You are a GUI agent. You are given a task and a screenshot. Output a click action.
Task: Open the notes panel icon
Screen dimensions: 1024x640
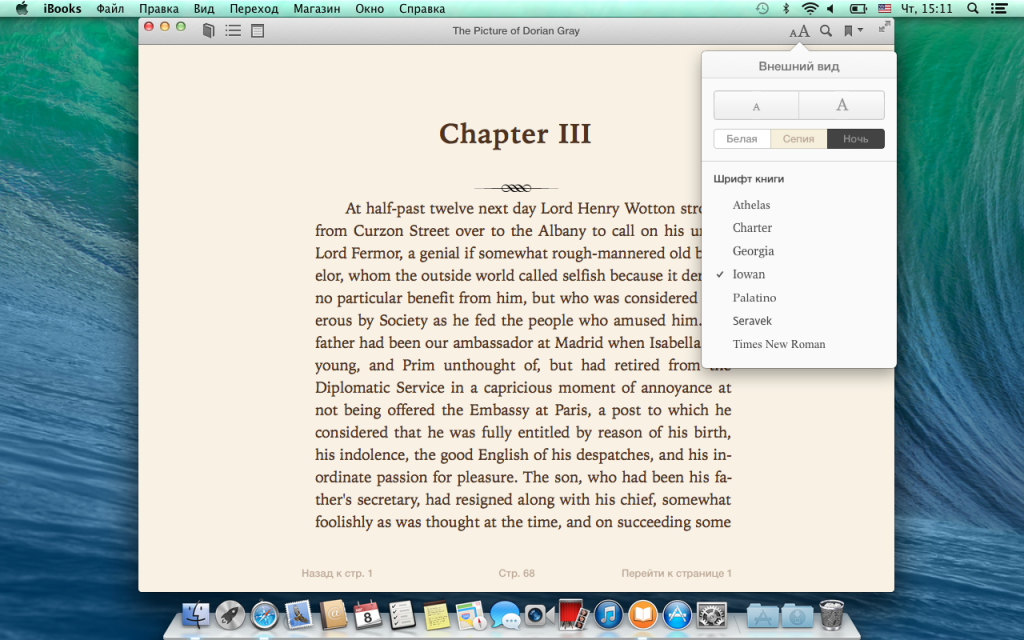(x=258, y=31)
